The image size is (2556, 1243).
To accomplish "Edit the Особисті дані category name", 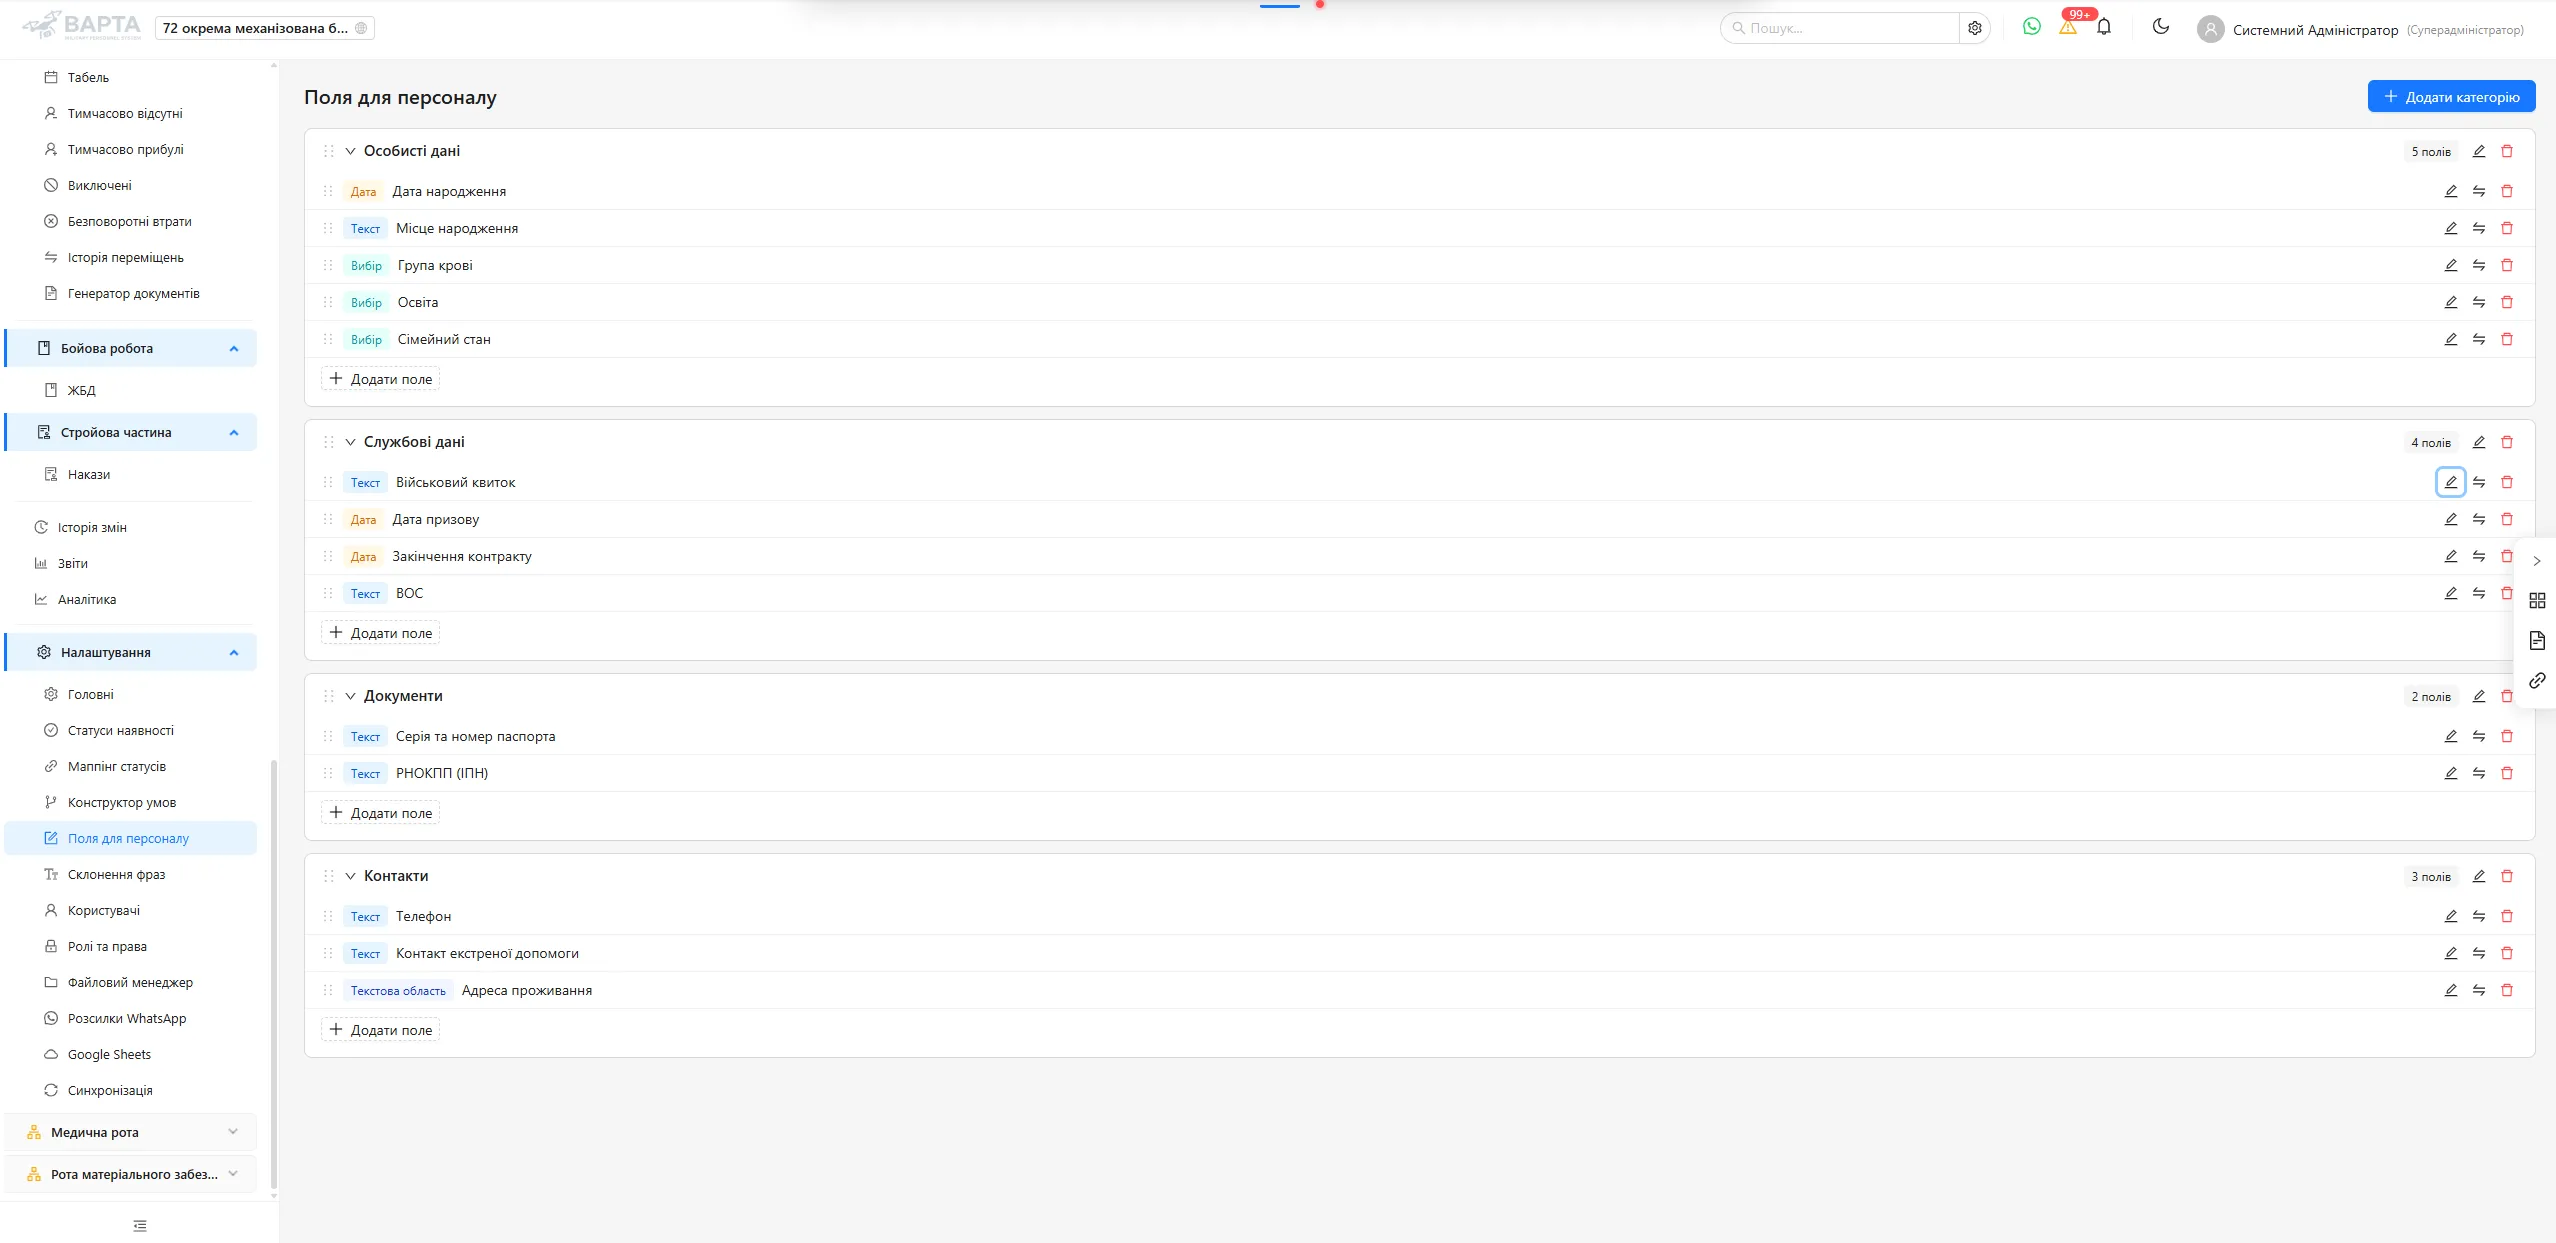I will (2479, 151).
